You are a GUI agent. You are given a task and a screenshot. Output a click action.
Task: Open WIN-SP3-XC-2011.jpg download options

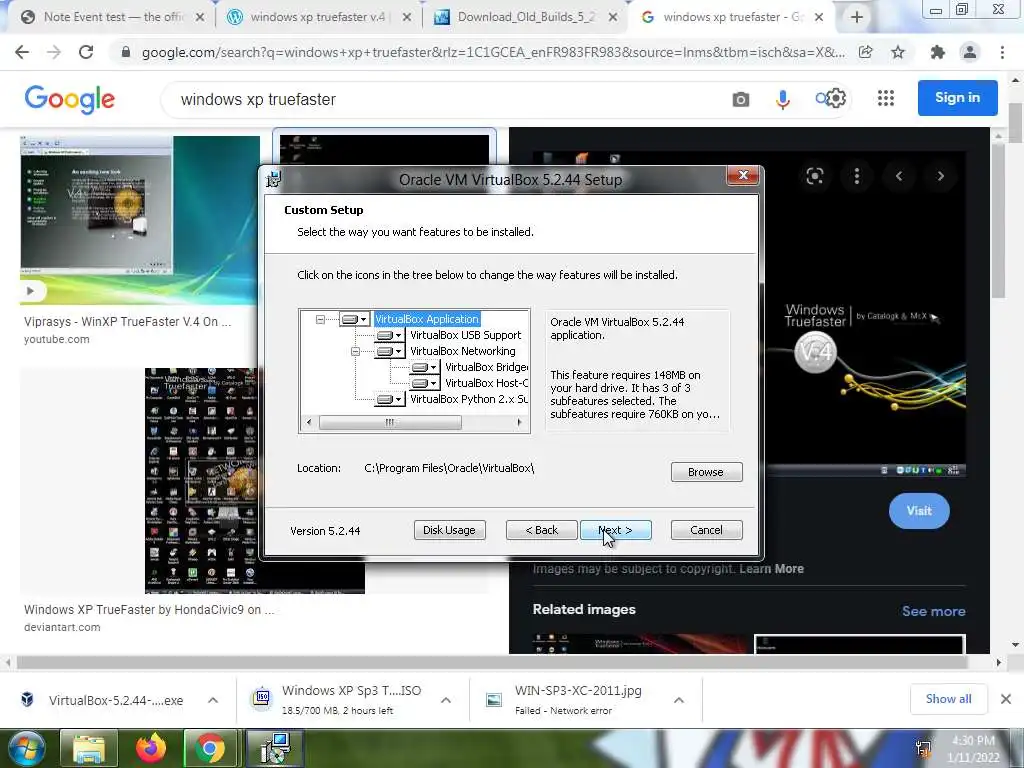point(679,700)
